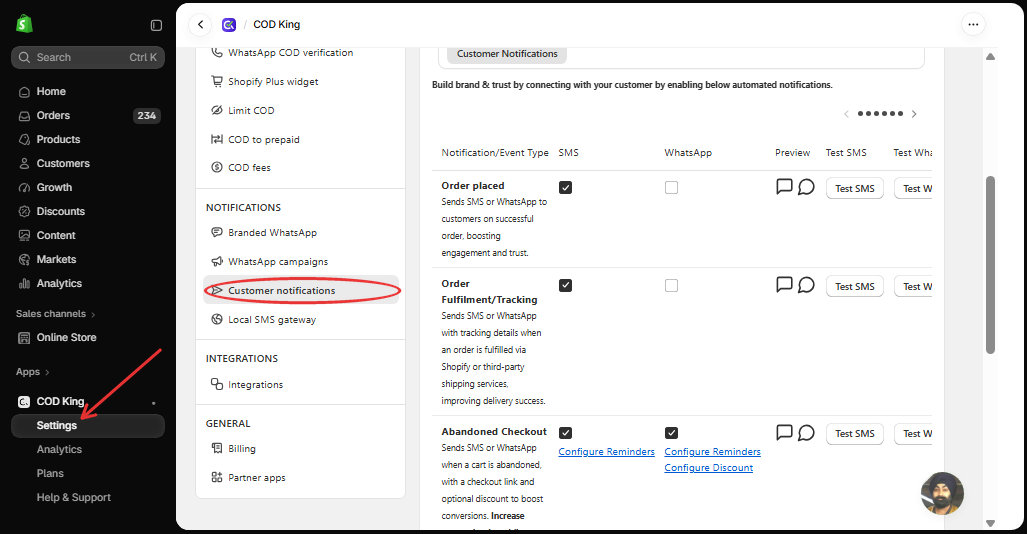Click the COD King sidebar app icon
This screenshot has height=534, width=1027.
pos(24,402)
